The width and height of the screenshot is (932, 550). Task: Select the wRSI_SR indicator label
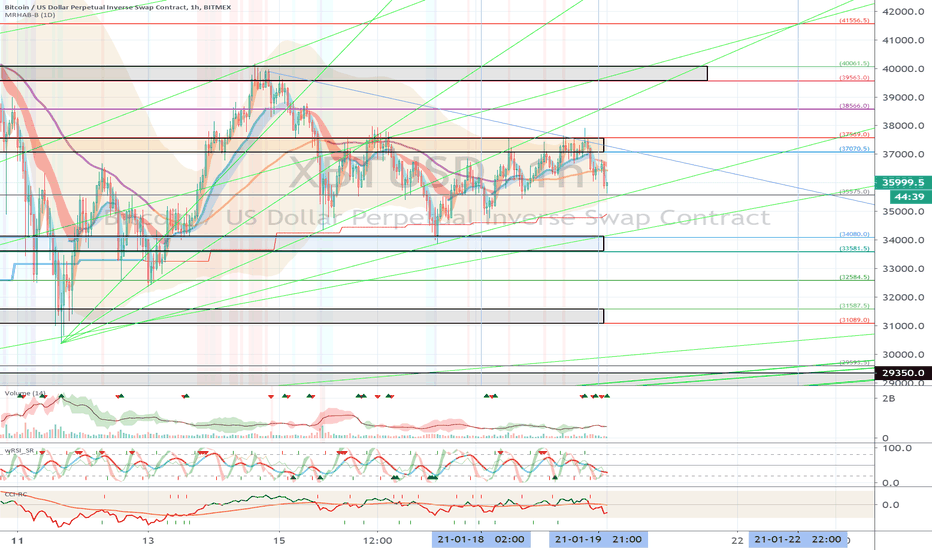21,451
